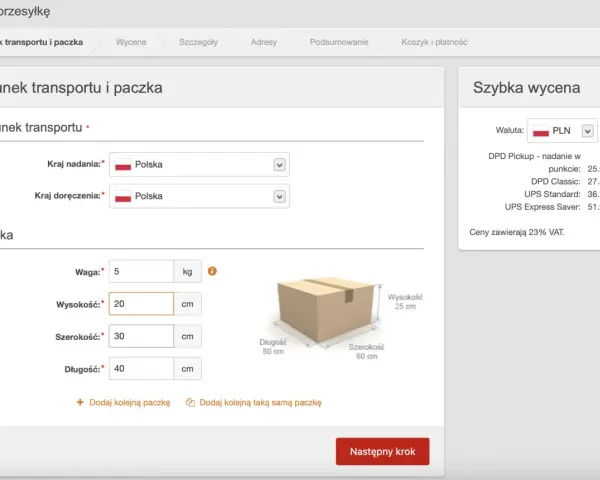Click the Szybka wycena heading
This screenshot has height=480, width=600.
coord(527,88)
